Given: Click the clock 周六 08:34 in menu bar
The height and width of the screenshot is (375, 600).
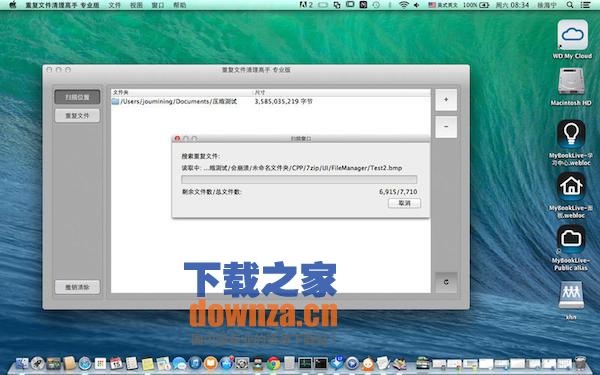Looking at the screenshot, I should coord(512,5).
